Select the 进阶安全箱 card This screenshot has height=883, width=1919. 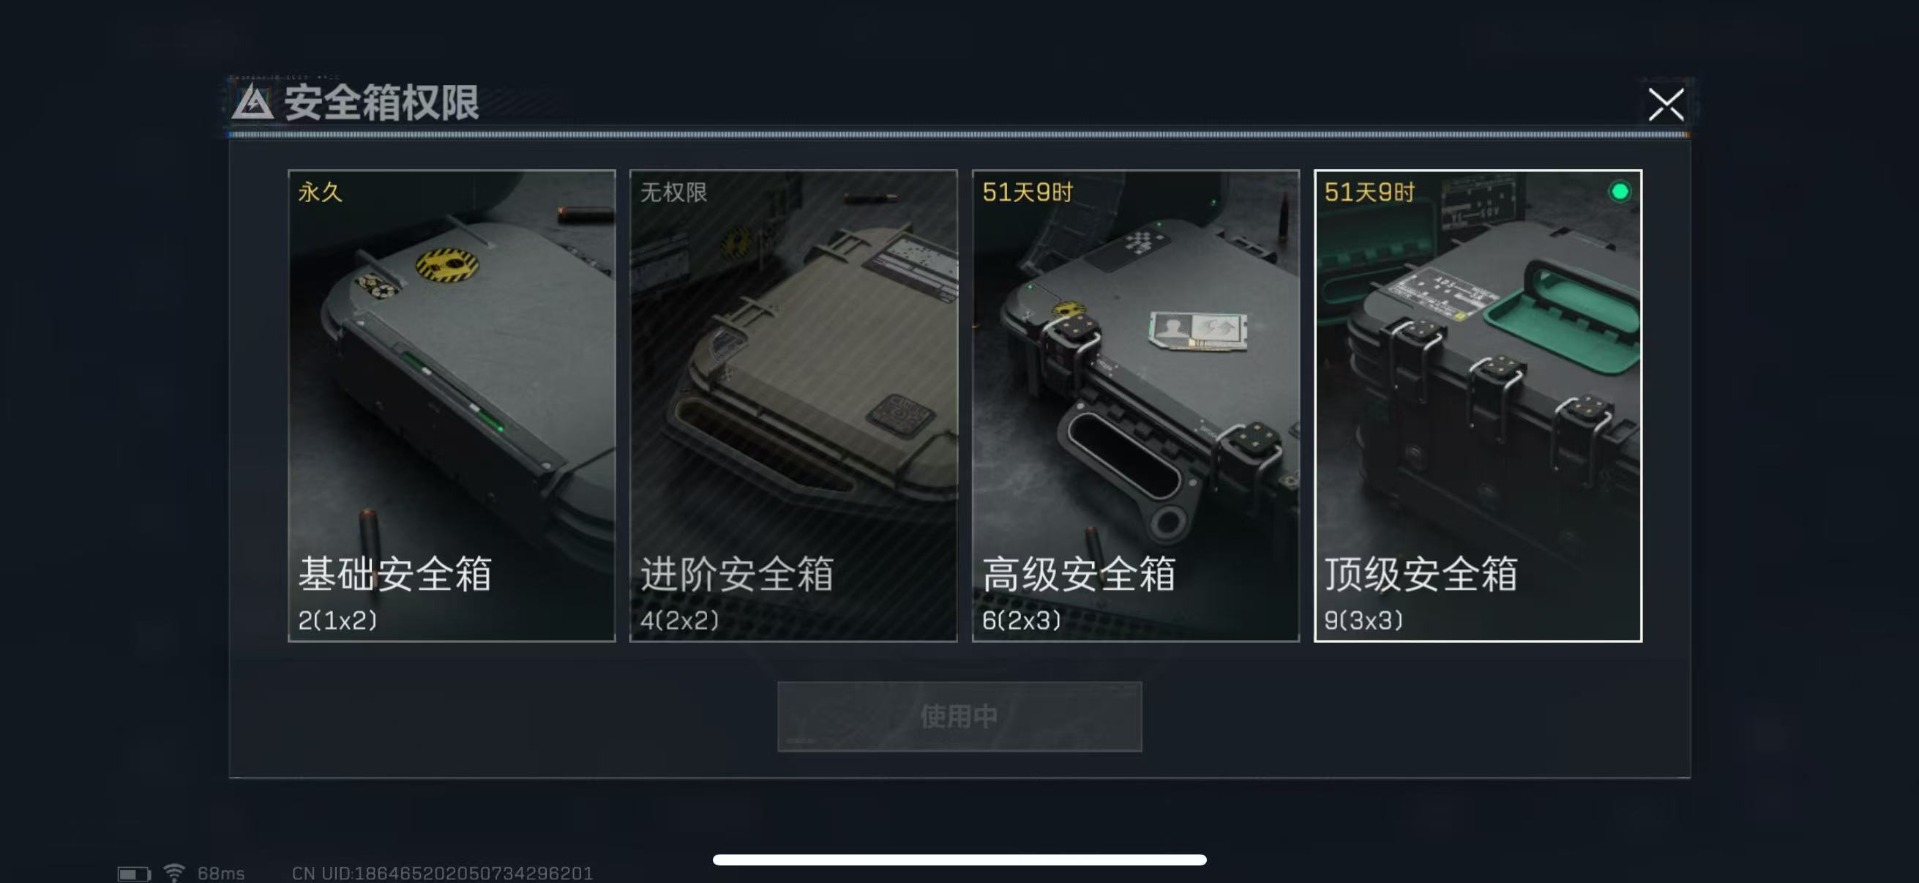click(793, 405)
